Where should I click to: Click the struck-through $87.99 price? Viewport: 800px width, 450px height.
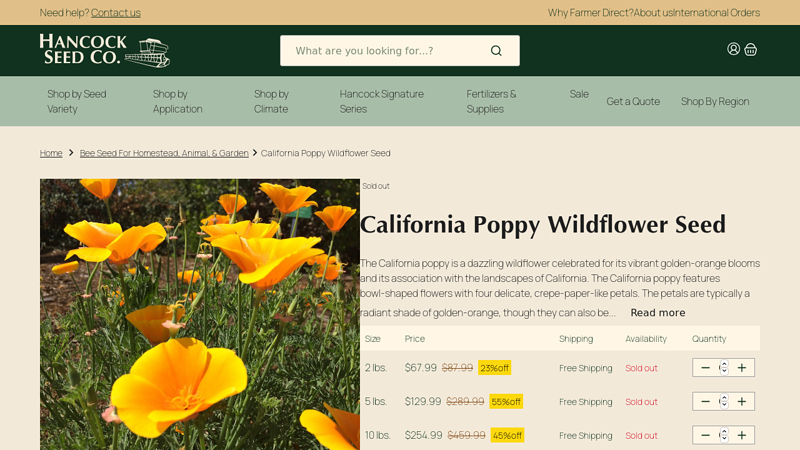pos(457,368)
